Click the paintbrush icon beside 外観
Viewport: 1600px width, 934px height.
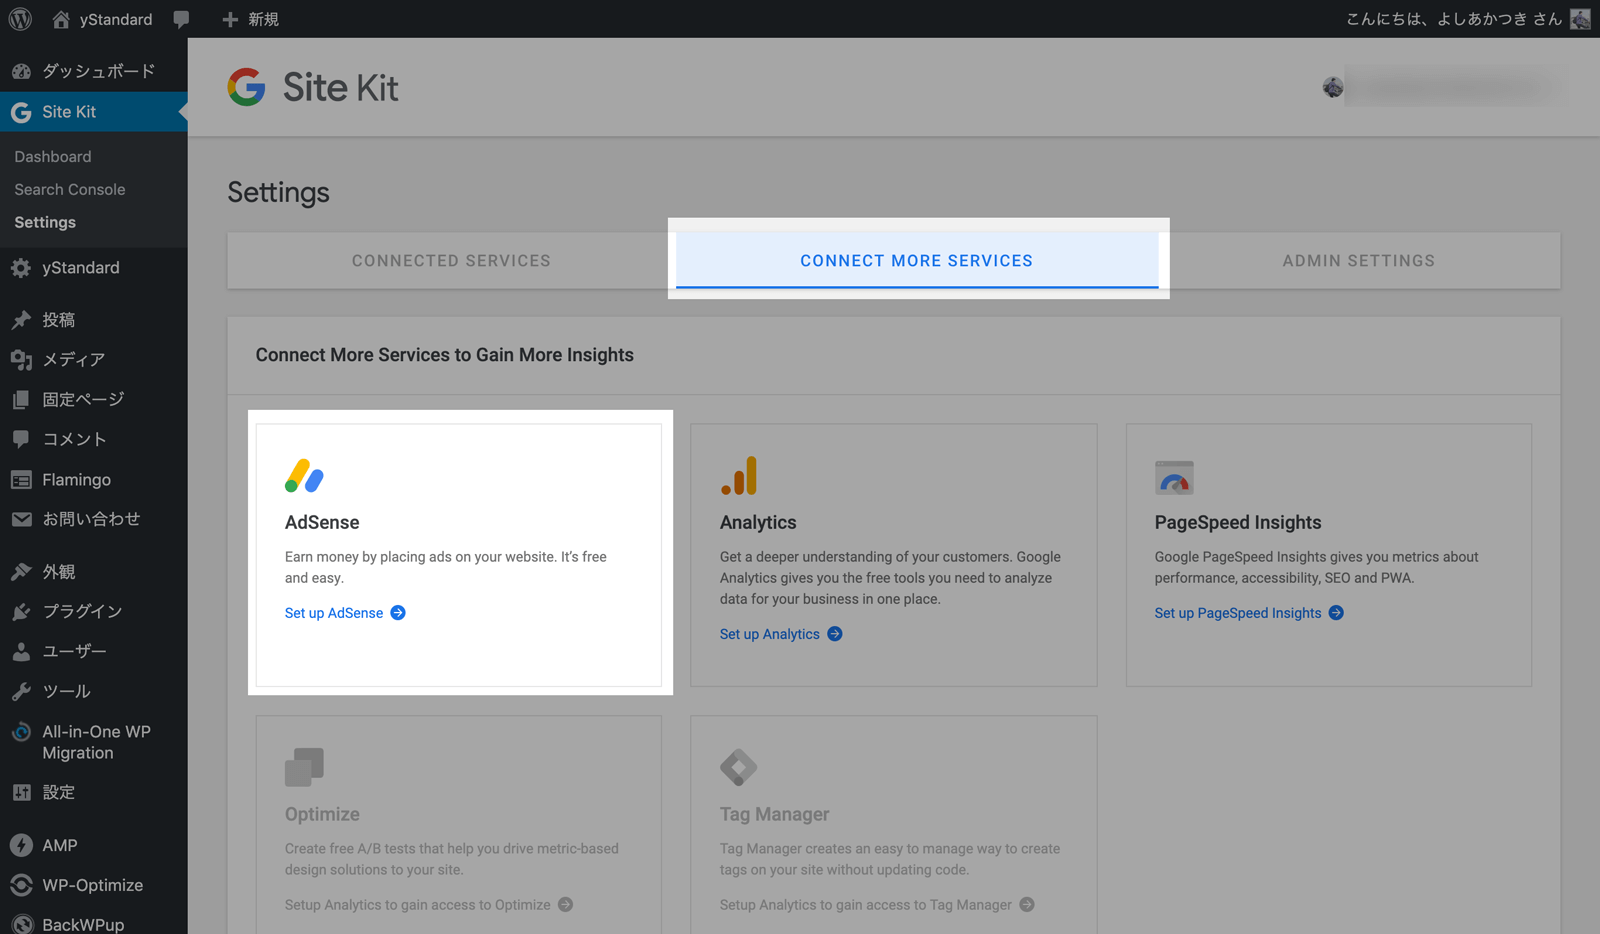pyautogui.click(x=21, y=572)
